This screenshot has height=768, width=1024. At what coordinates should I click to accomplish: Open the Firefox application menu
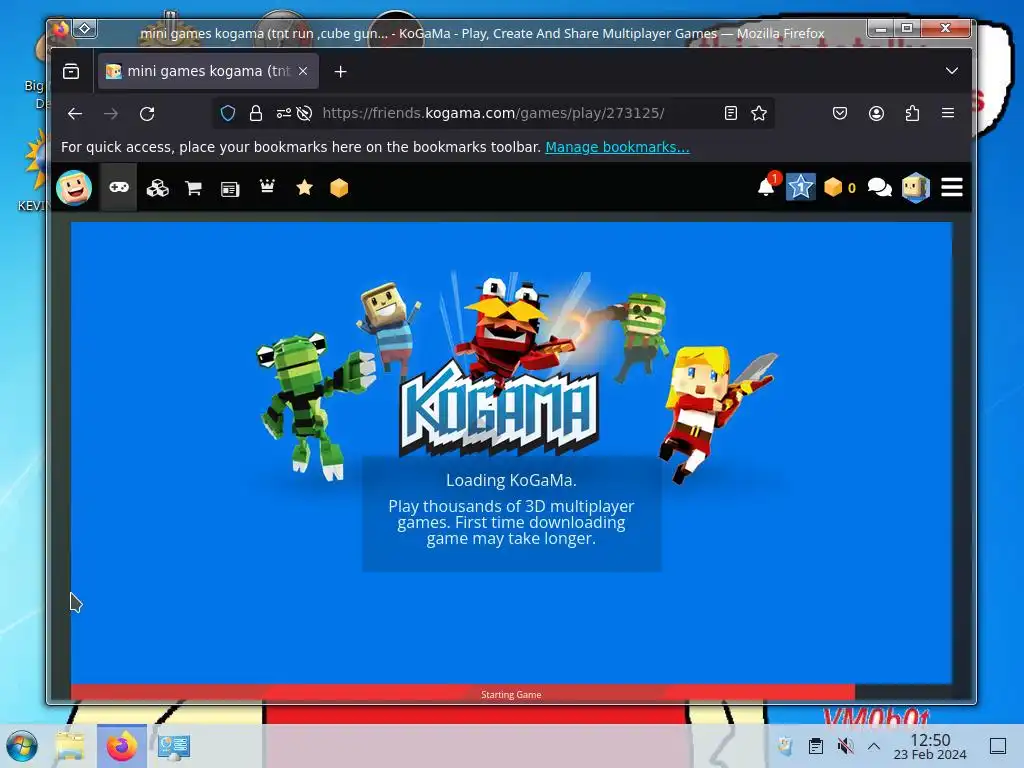(948, 113)
